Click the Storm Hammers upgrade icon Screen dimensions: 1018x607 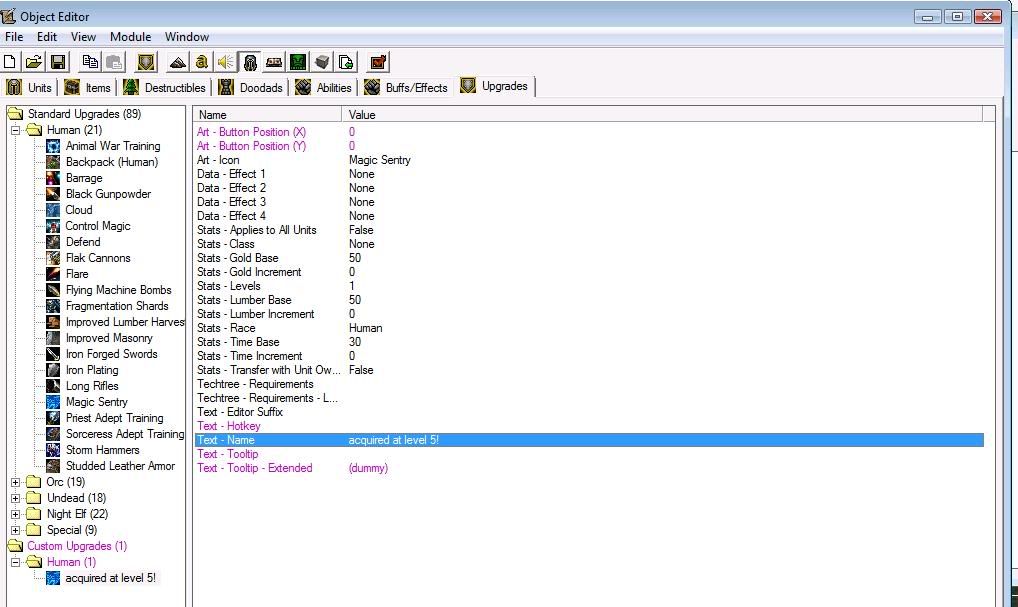53,450
